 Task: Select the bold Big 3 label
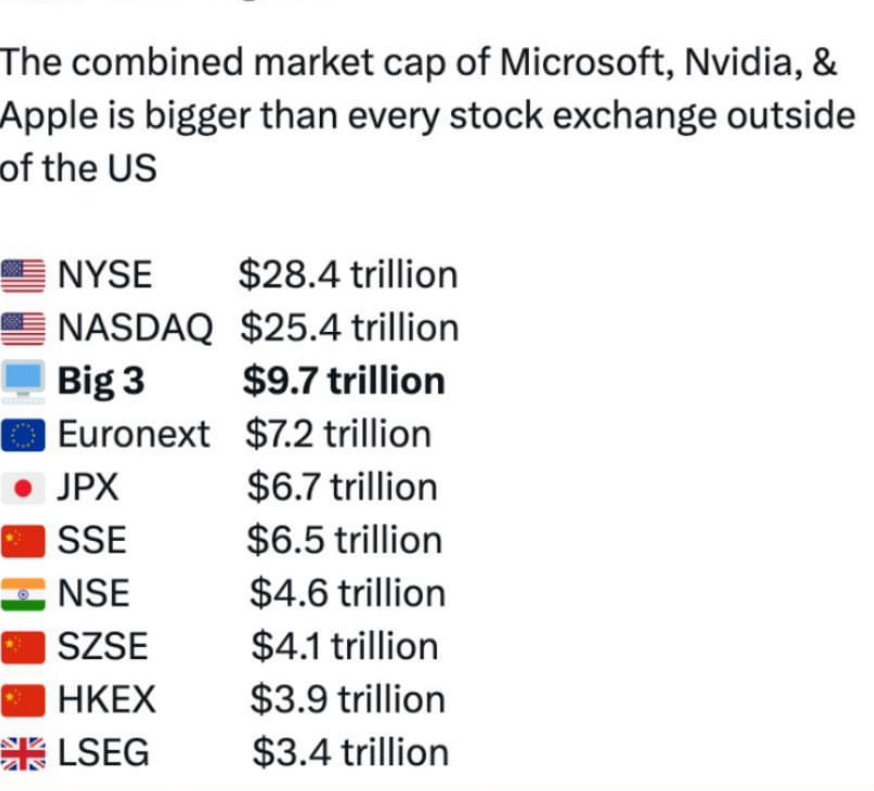[101, 381]
